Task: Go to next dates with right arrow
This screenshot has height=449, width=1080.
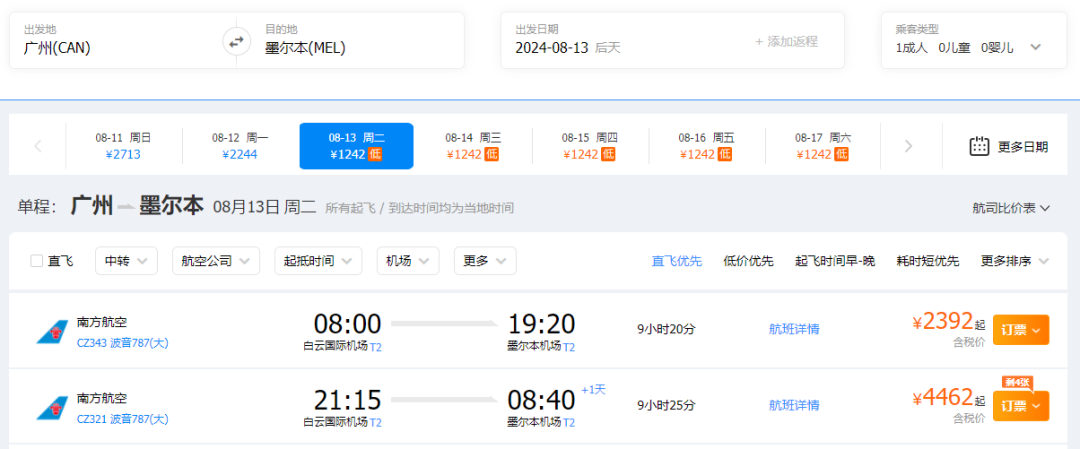Action: [x=908, y=146]
